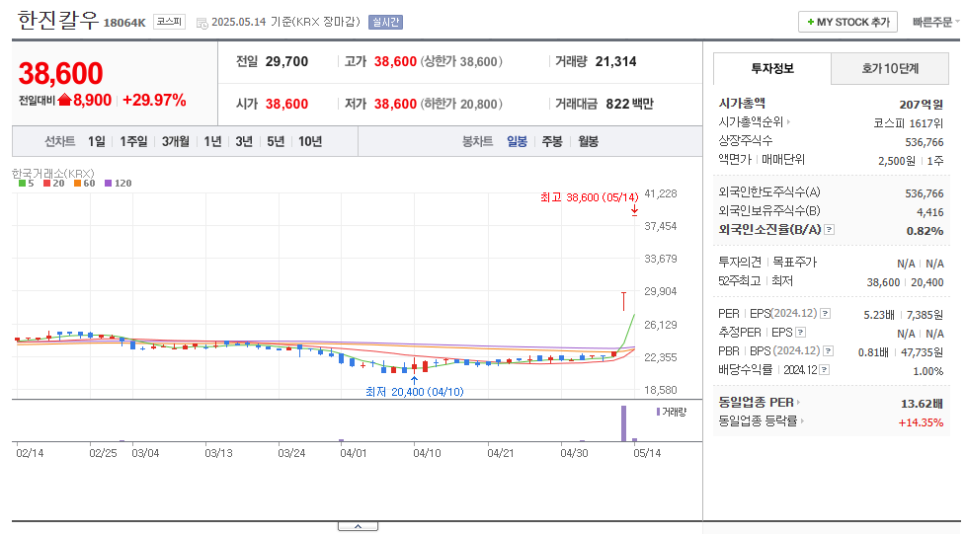
Task: Collapse the chart panel with the bottom up-arrow
Action: 358,527
